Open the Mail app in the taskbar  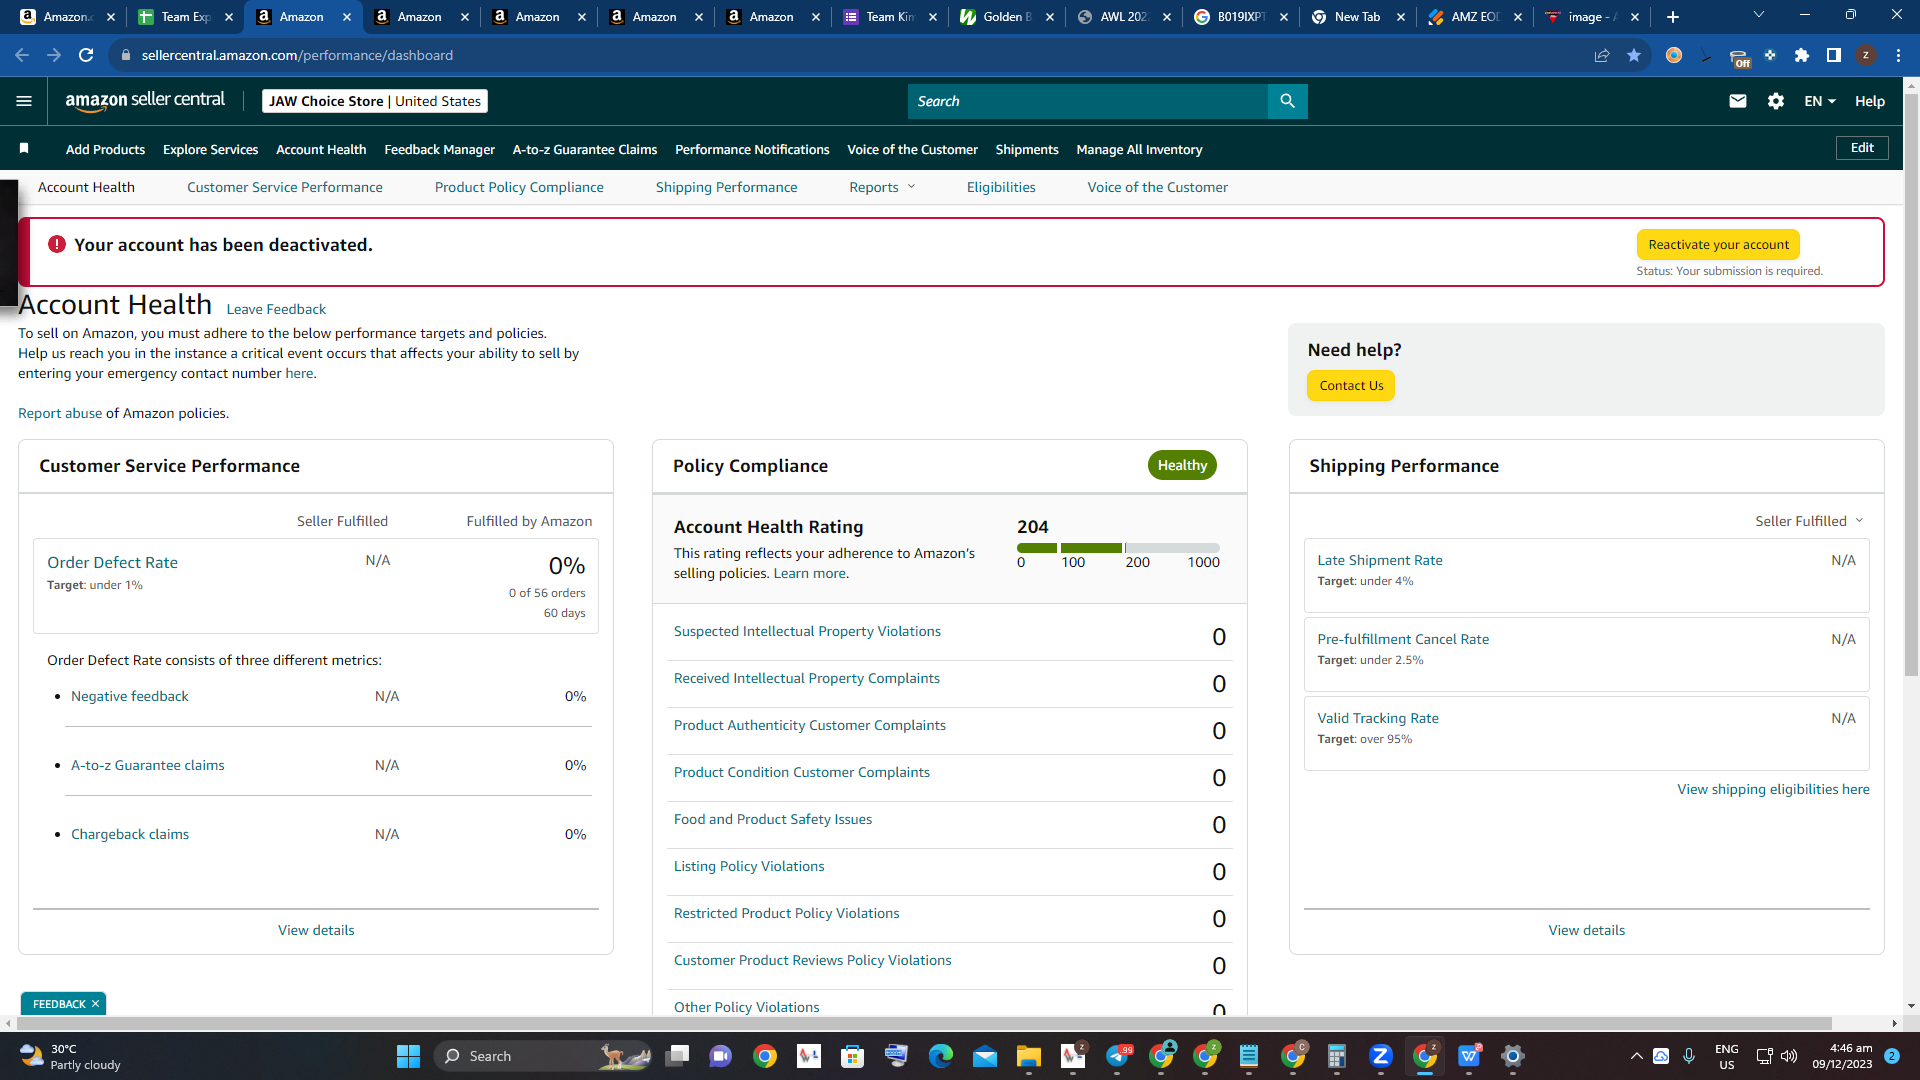coord(985,1056)
